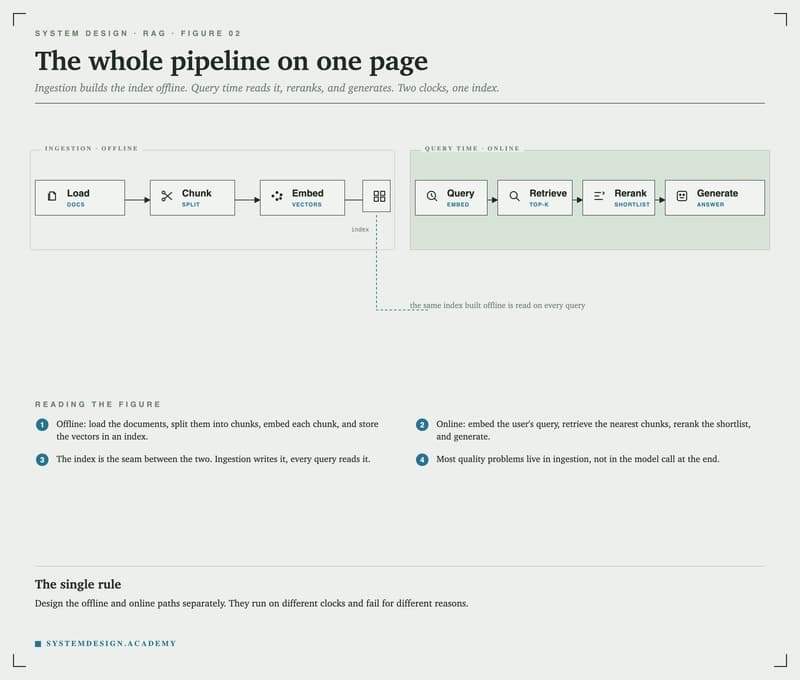Click the same-index dashed line annotation
This screenshot has height=680, width=800.
(497, 306)
